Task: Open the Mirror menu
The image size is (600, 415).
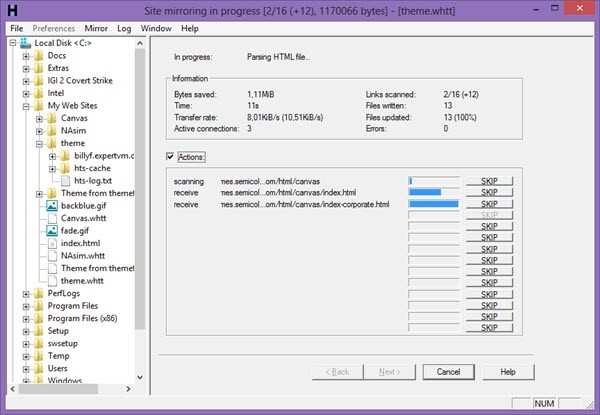Action: coord(96,28)
